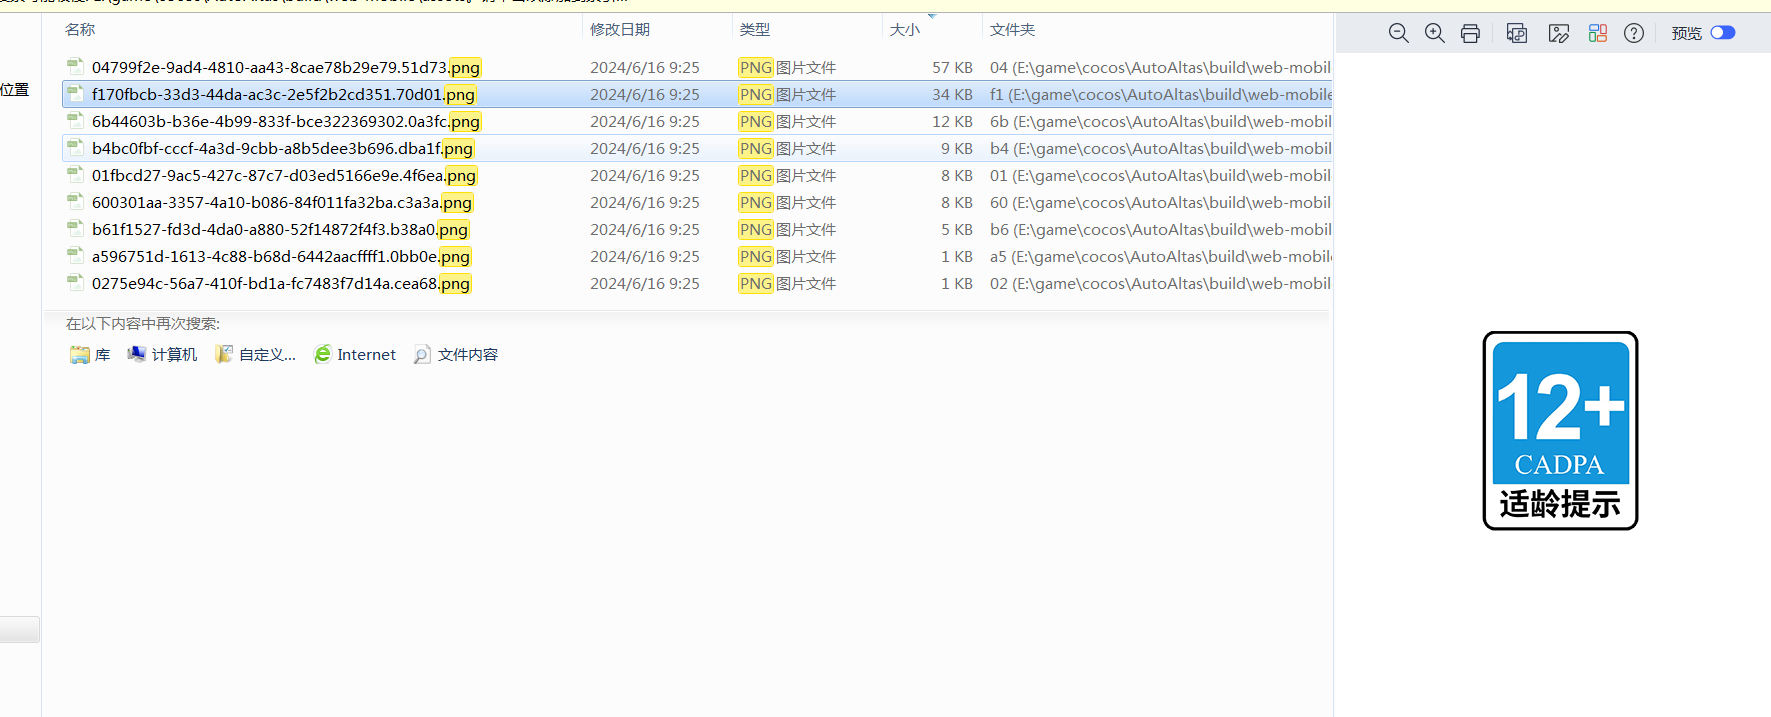
Task: Click the file icon of b61f1527 png
Action: click(75, 228)
